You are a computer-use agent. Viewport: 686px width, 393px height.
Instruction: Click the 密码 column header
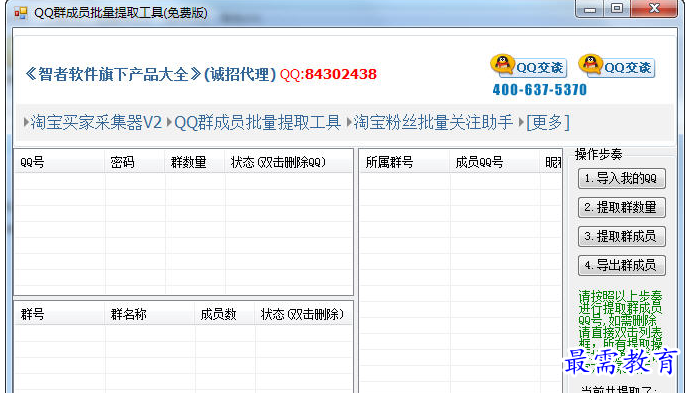(x=135, y=162)
